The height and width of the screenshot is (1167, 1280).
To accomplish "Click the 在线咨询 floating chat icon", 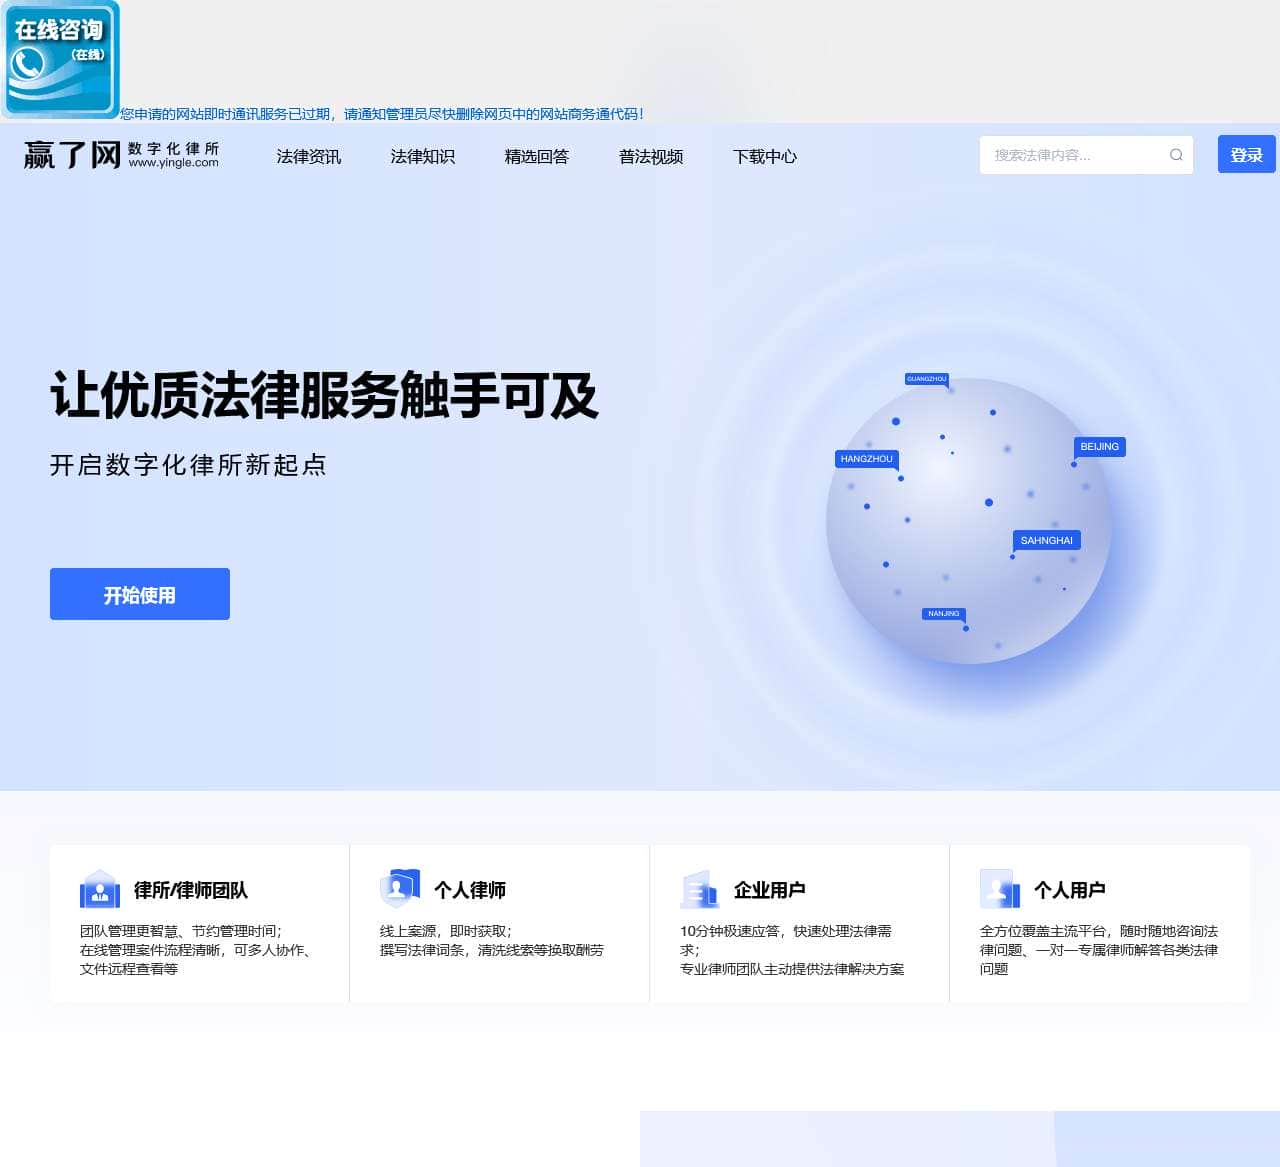I will (x=60, y=60).
